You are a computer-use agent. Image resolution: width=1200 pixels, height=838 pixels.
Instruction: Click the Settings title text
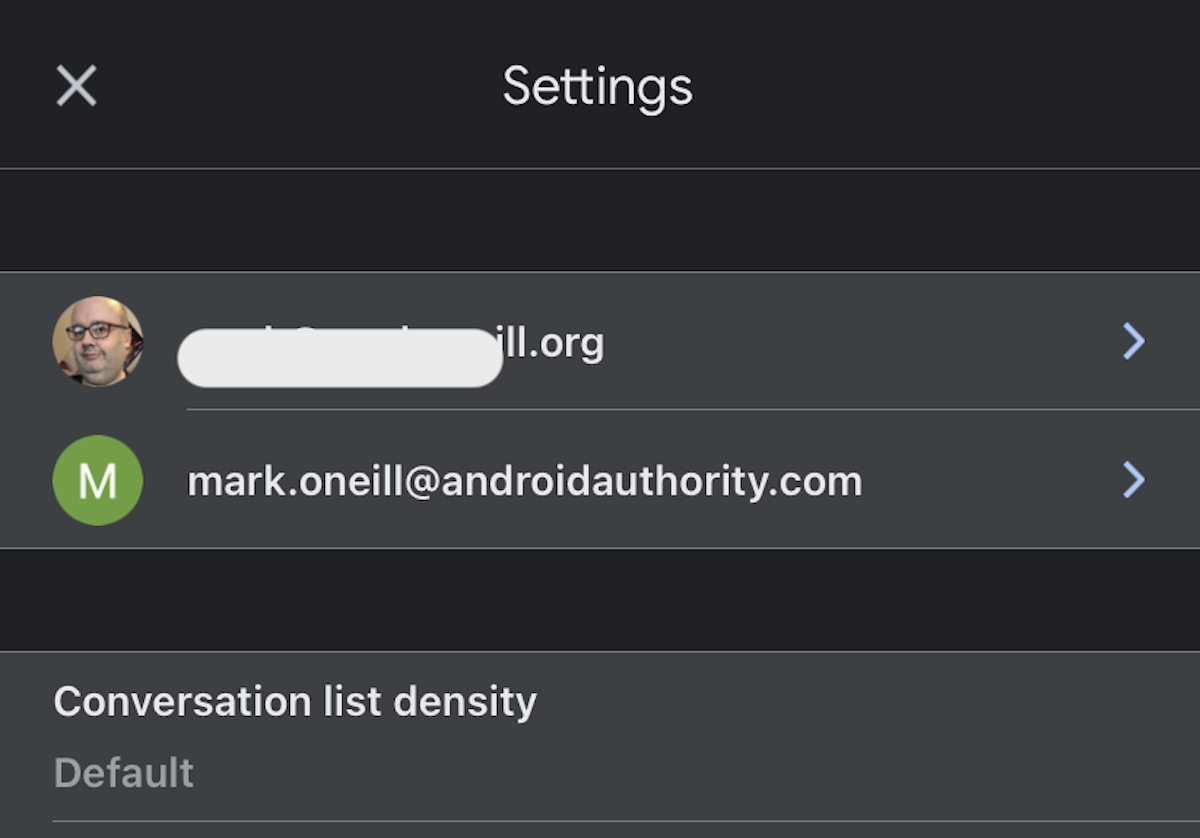tap(597, 87)
